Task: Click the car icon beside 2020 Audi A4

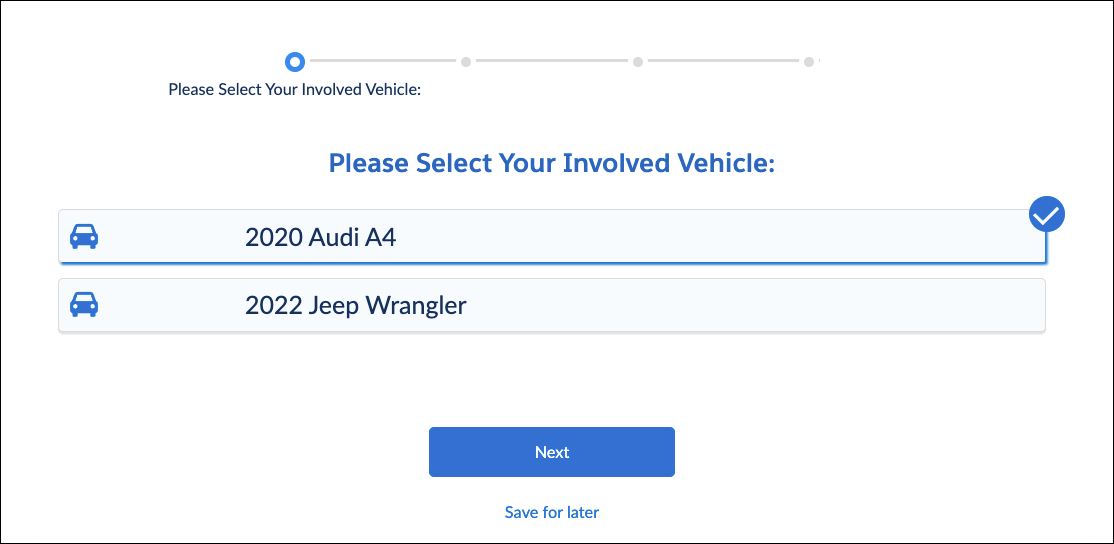Action: [84, 236]
